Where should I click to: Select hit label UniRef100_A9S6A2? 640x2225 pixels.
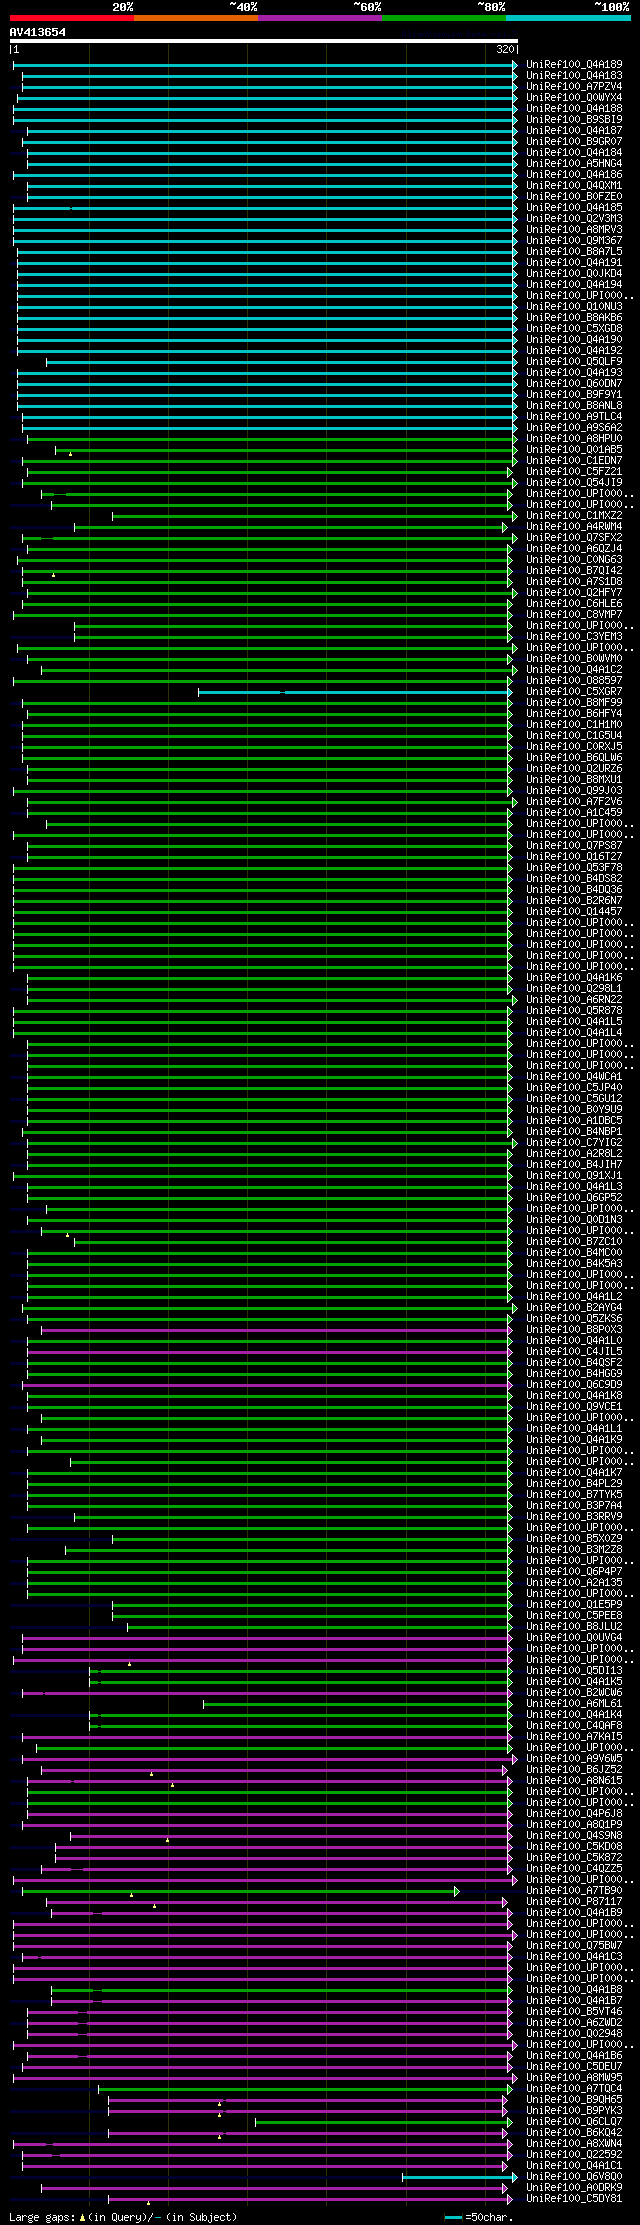point(574,428)
